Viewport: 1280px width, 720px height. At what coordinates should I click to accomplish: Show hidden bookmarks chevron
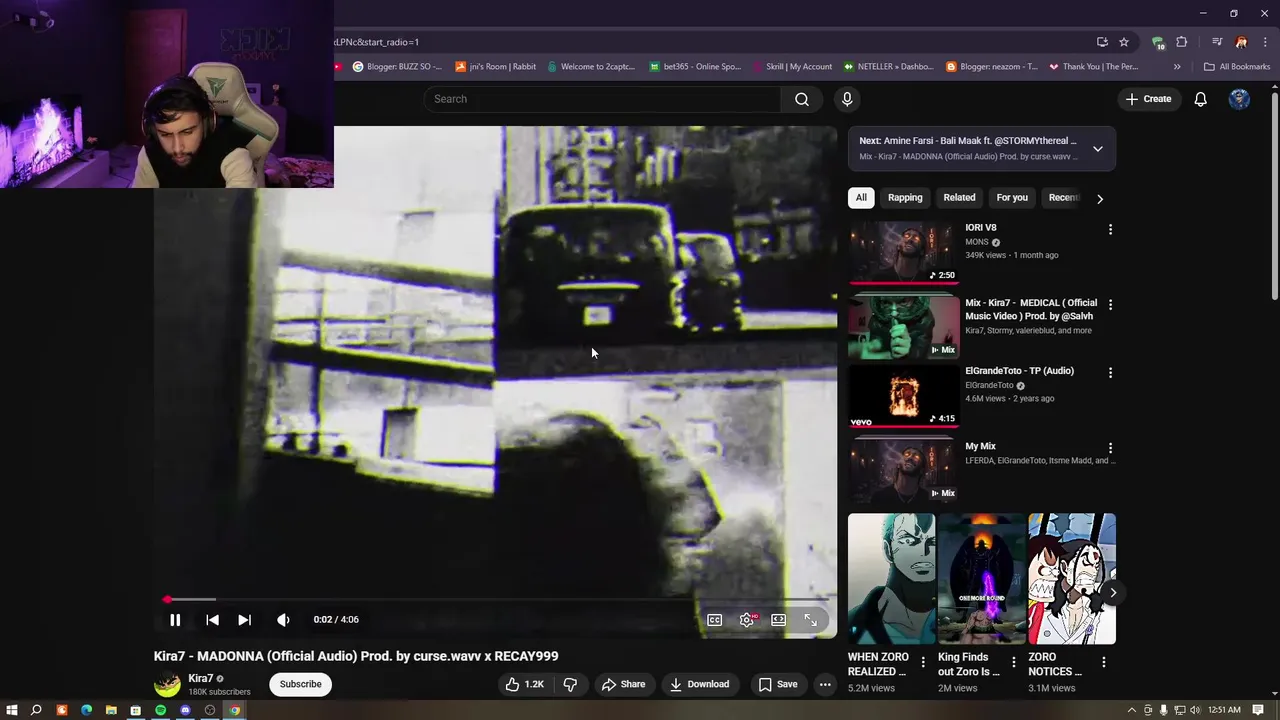[1177, 67]
